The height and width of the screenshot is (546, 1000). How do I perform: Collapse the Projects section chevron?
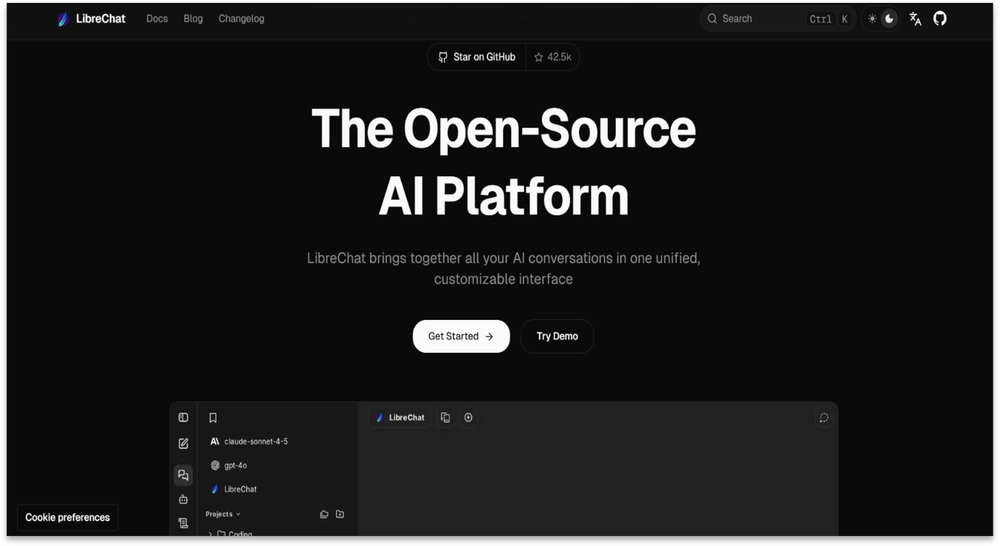[239, 514]
